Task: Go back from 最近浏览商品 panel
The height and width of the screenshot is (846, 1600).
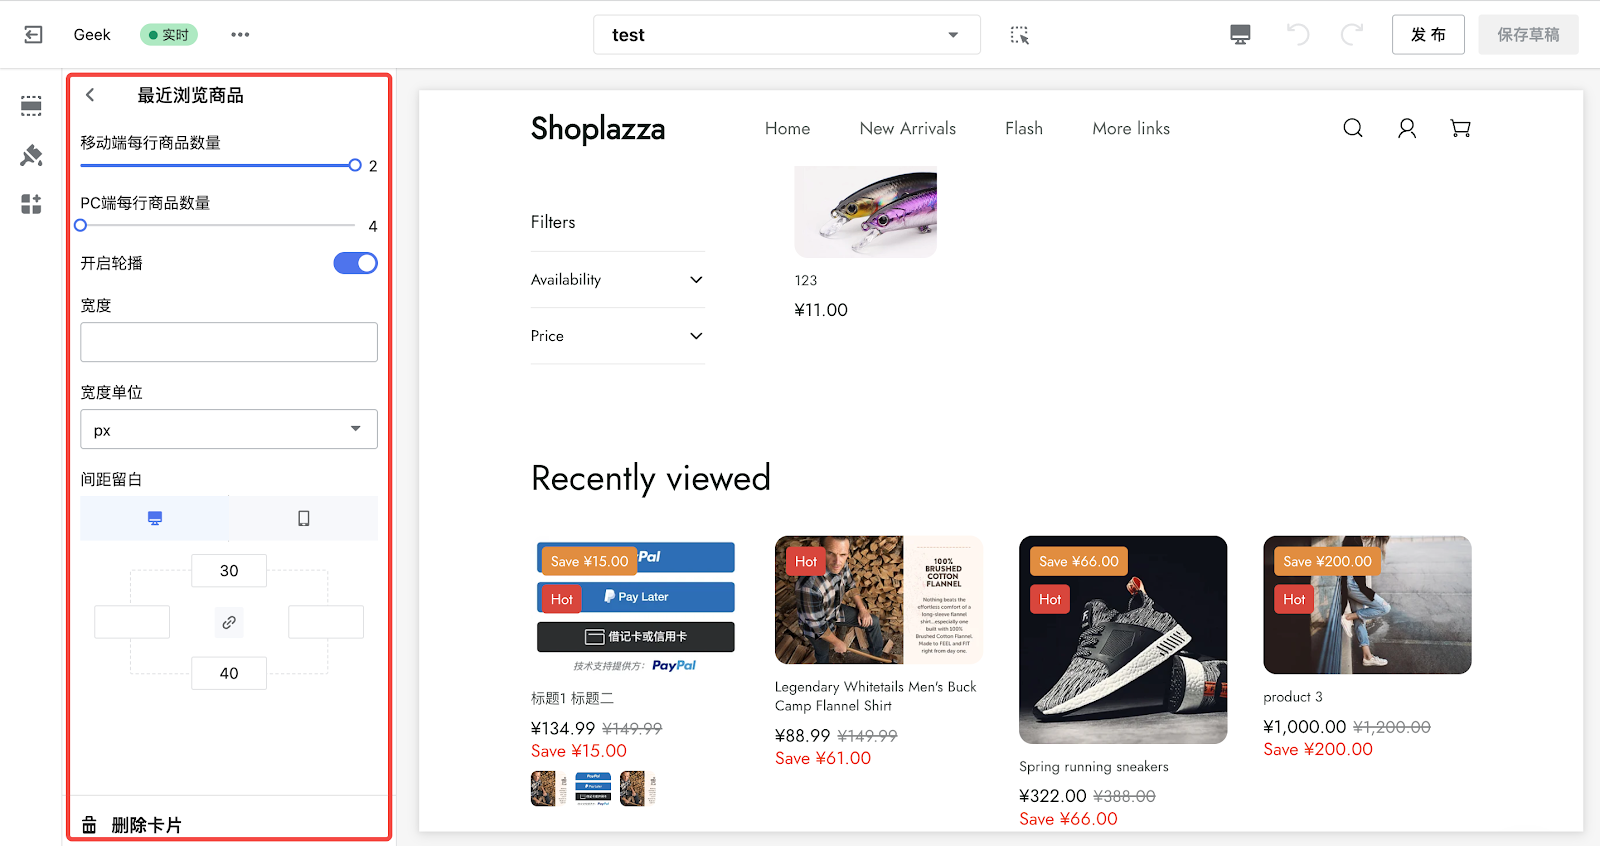Action: point(90,95)
